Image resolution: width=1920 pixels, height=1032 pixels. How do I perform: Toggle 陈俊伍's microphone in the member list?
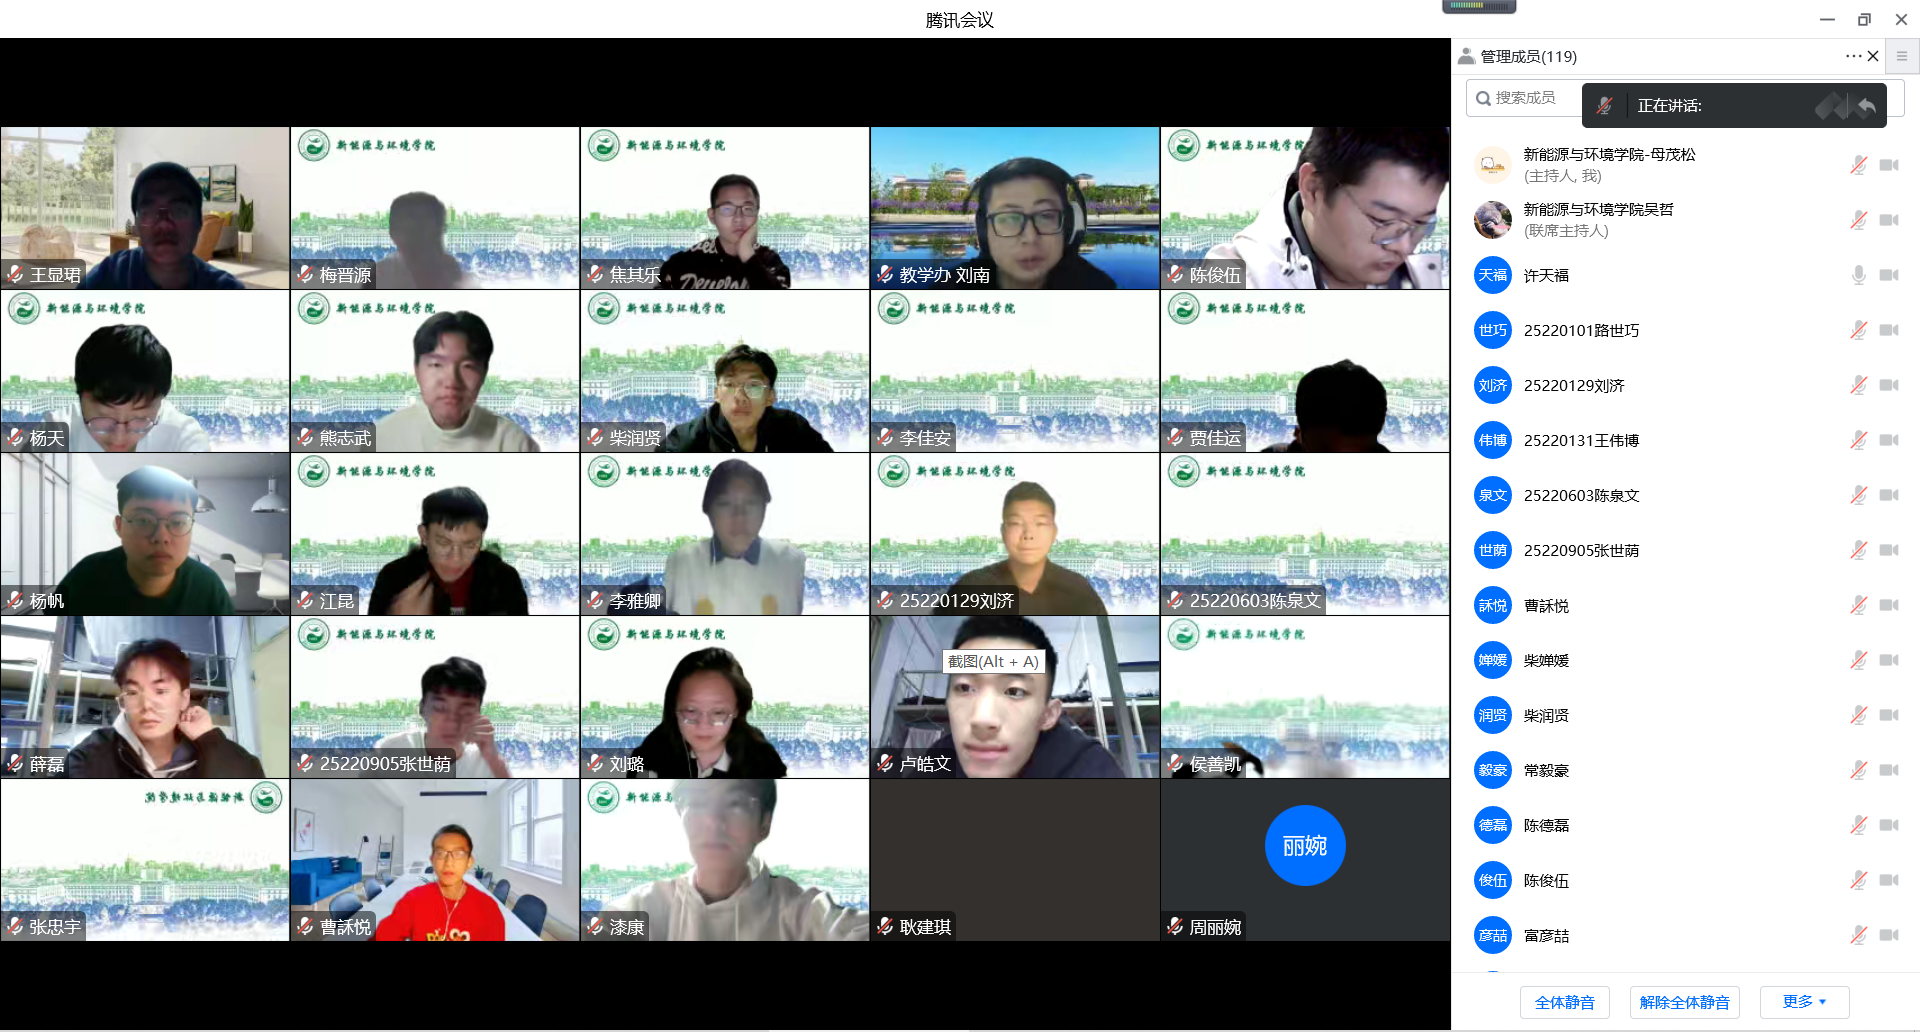[1858, 880]
